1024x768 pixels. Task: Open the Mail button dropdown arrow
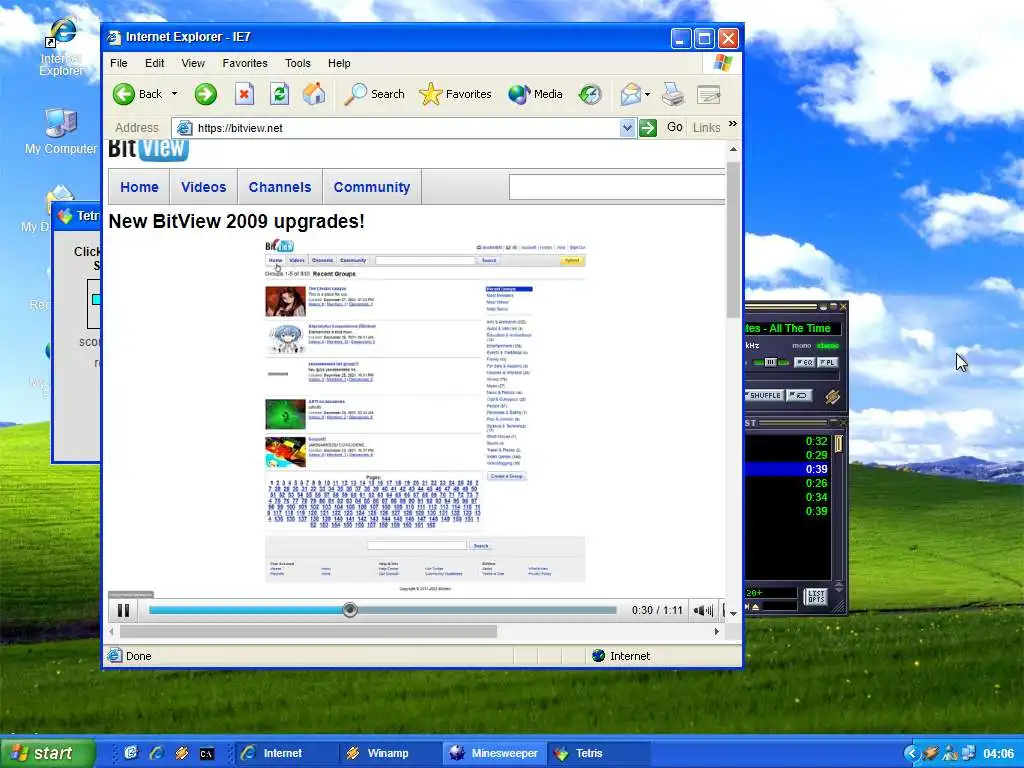(647, 94)
